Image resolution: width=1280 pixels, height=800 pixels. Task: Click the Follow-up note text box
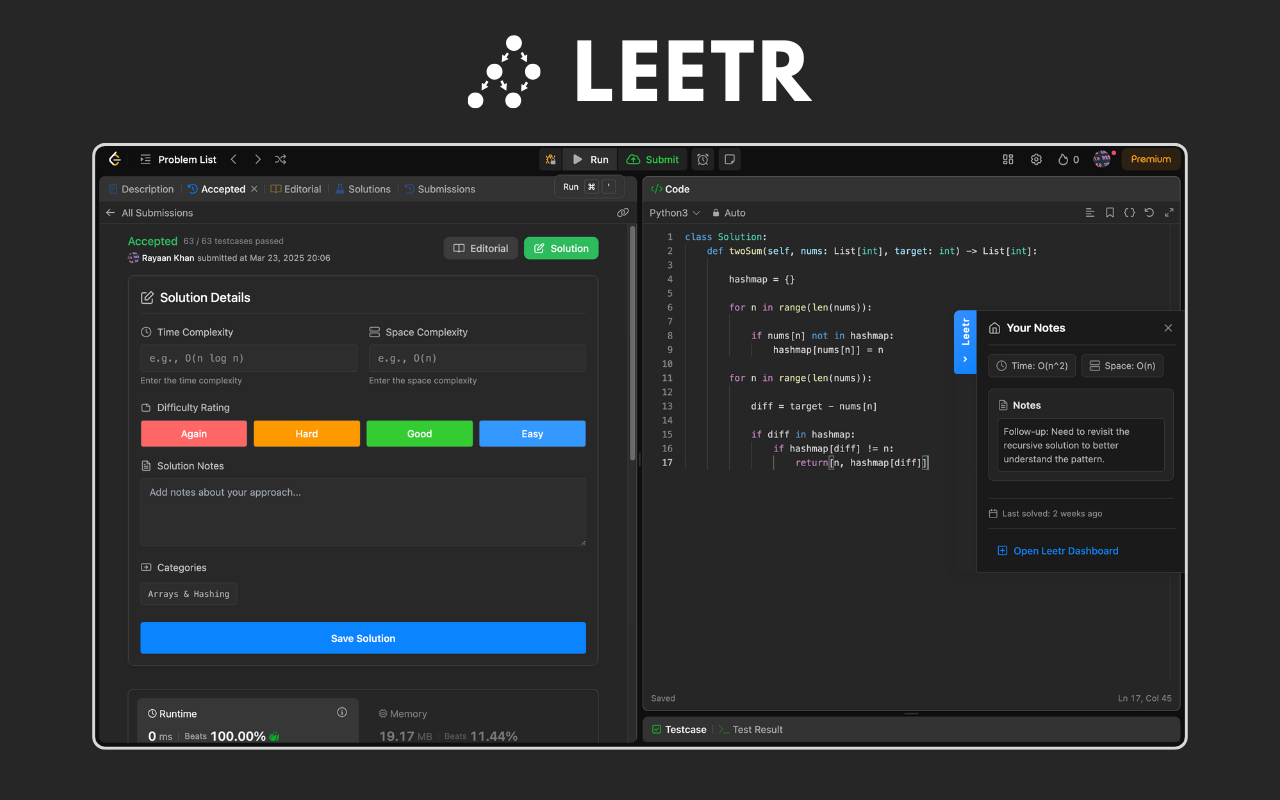(x=1081, y=445)
